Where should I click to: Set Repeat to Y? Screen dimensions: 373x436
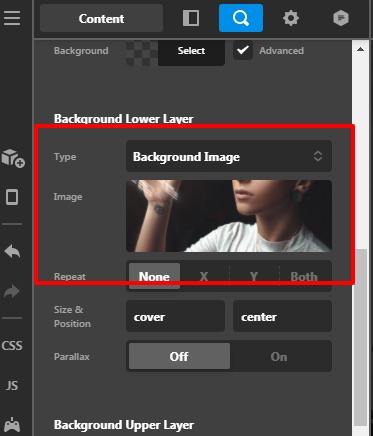pos(254,276)
